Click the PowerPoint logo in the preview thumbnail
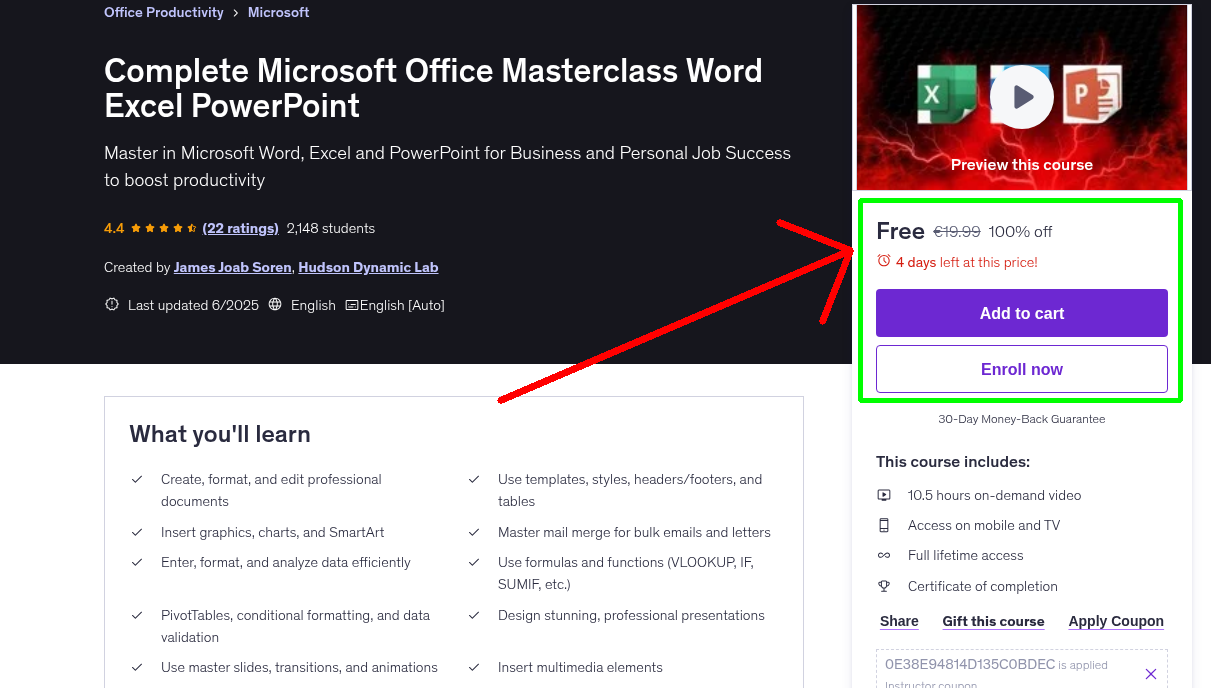The image size is (1211, 688). tap(1092, 94)
